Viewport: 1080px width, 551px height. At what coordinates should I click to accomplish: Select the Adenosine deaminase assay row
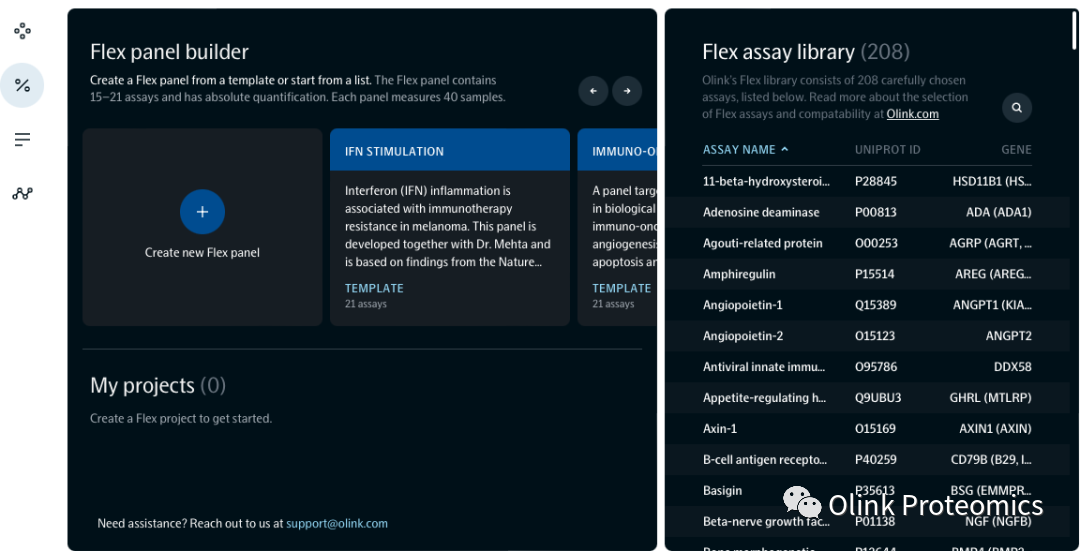coord(867,212)
